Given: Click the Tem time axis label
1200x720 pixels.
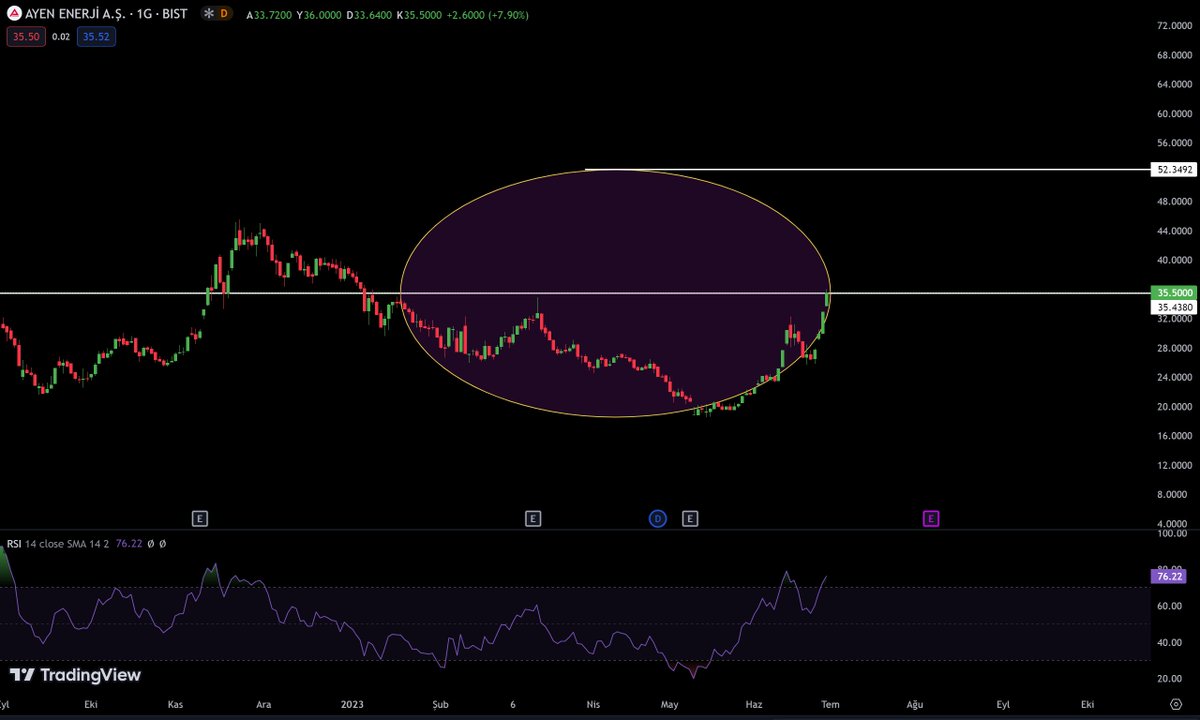Looking at the screenshot, I should [831, 704].
